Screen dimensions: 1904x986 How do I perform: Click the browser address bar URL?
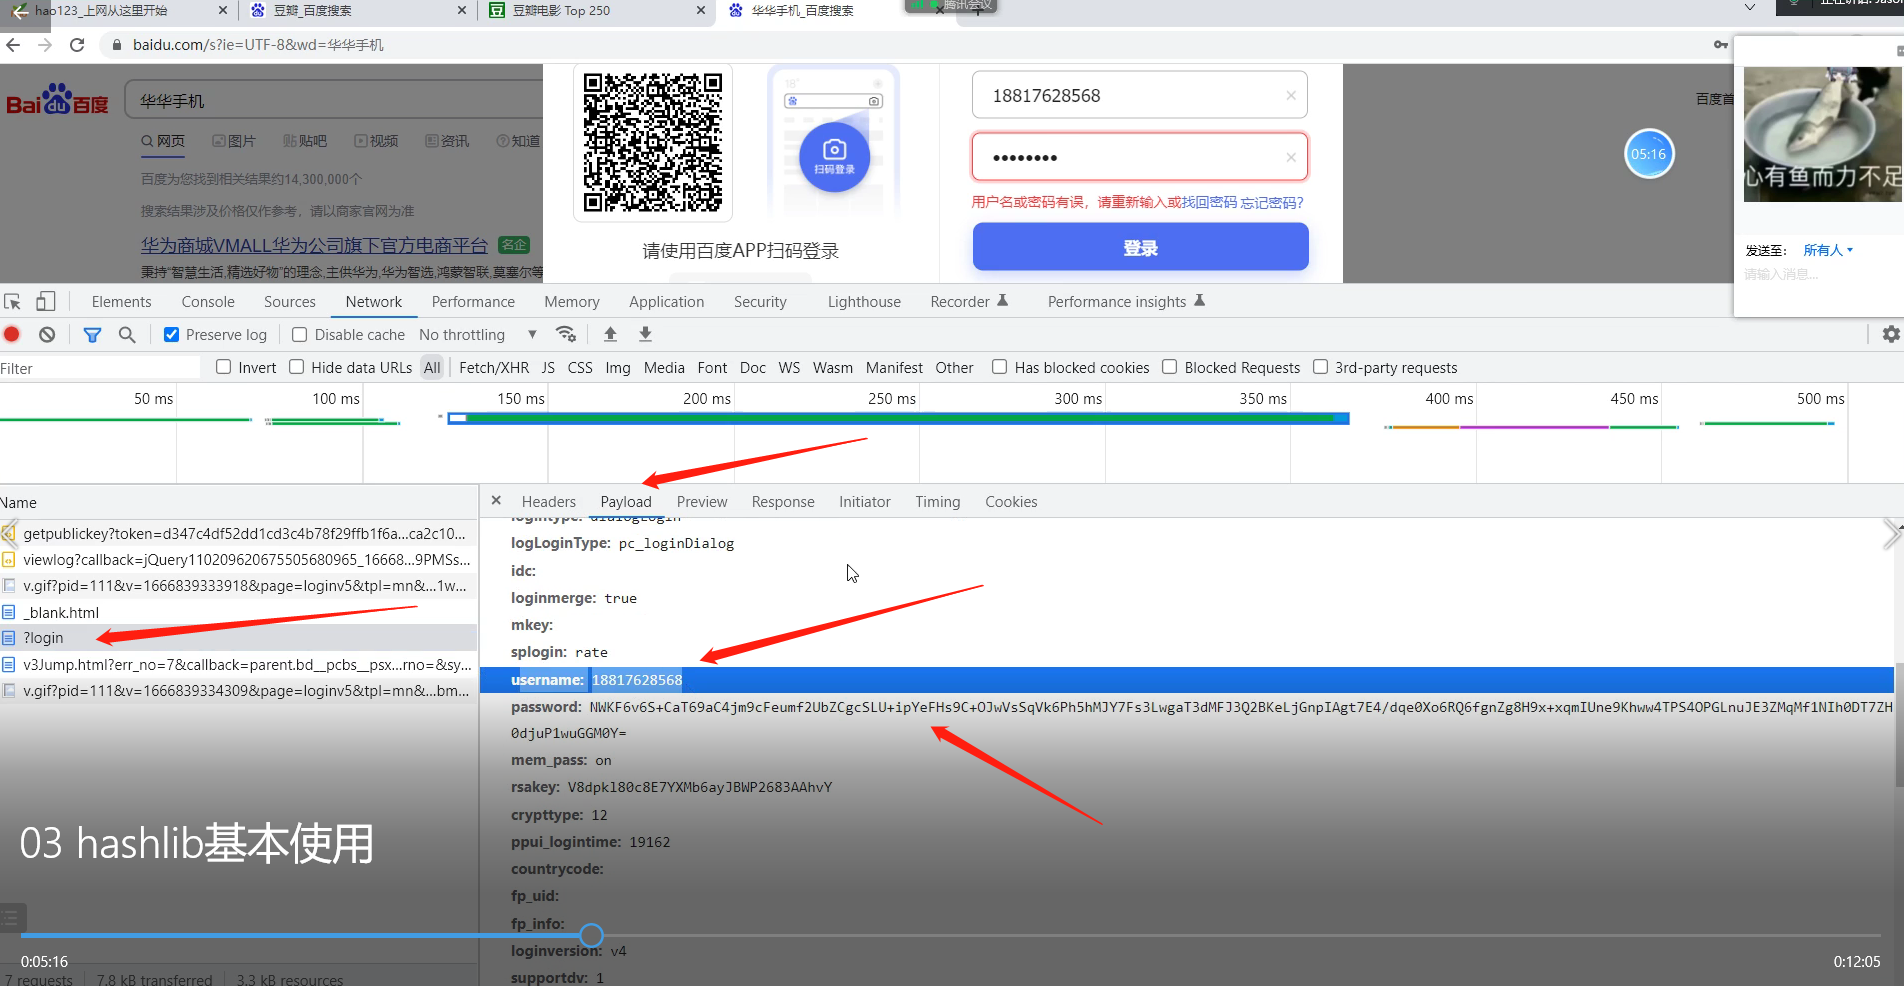258,45
